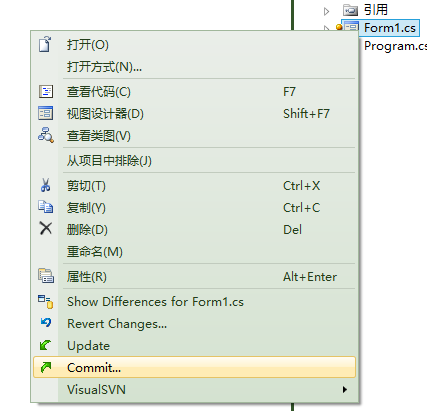The image size is (427, 411).
Task: Expand the VisualSVN submenu arrow
Action: coord(345,389)
